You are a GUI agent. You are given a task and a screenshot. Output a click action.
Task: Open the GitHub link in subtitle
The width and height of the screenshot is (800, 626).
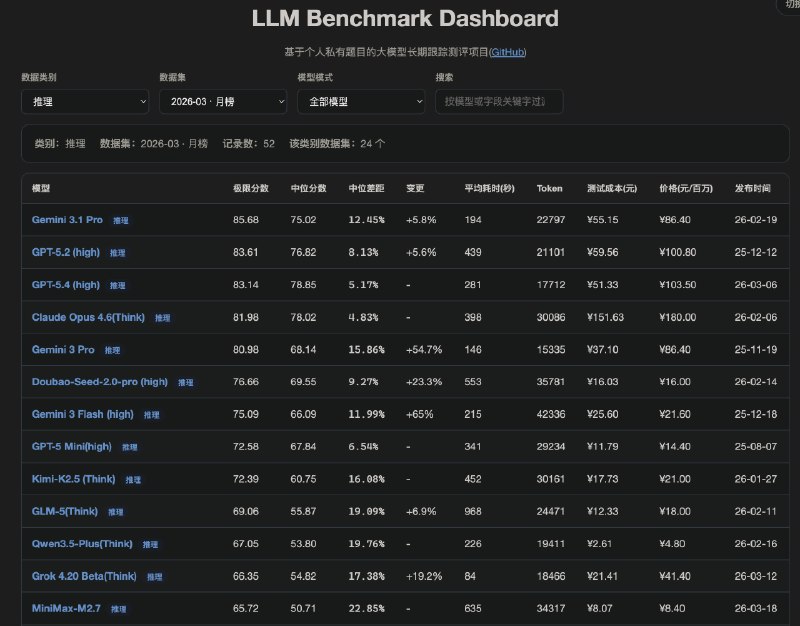point(508,52)
